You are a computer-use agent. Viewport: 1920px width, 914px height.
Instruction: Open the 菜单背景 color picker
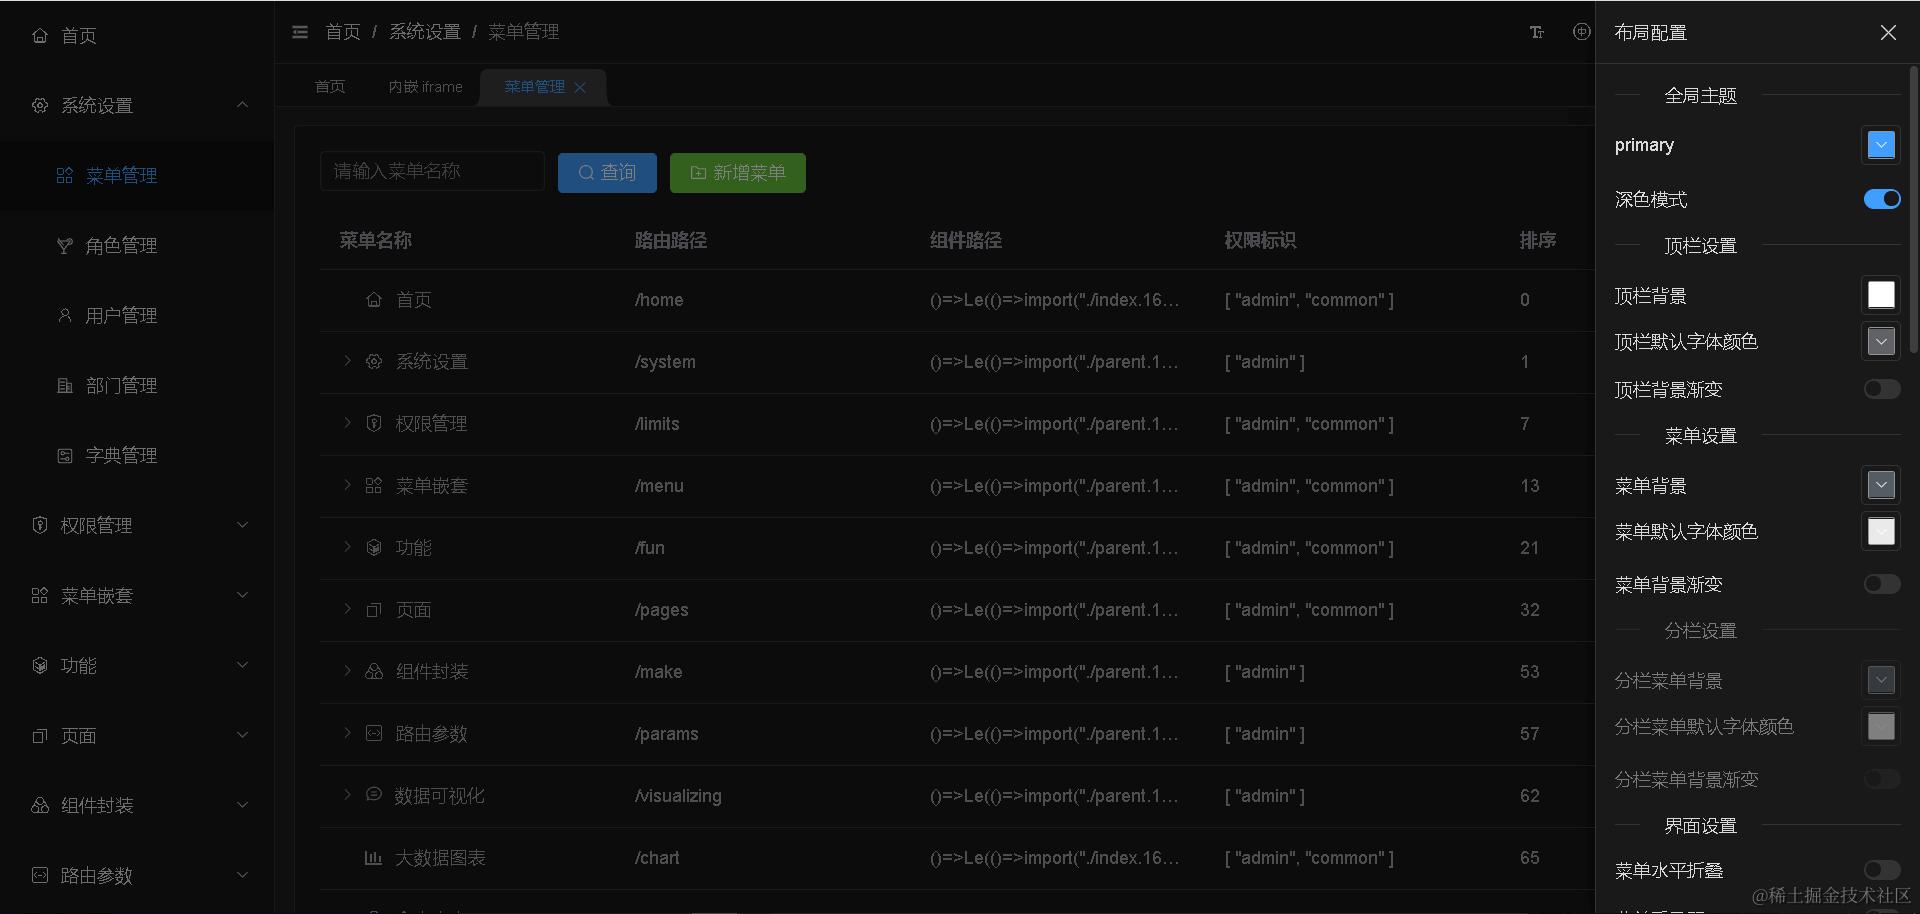point(1881,485)
